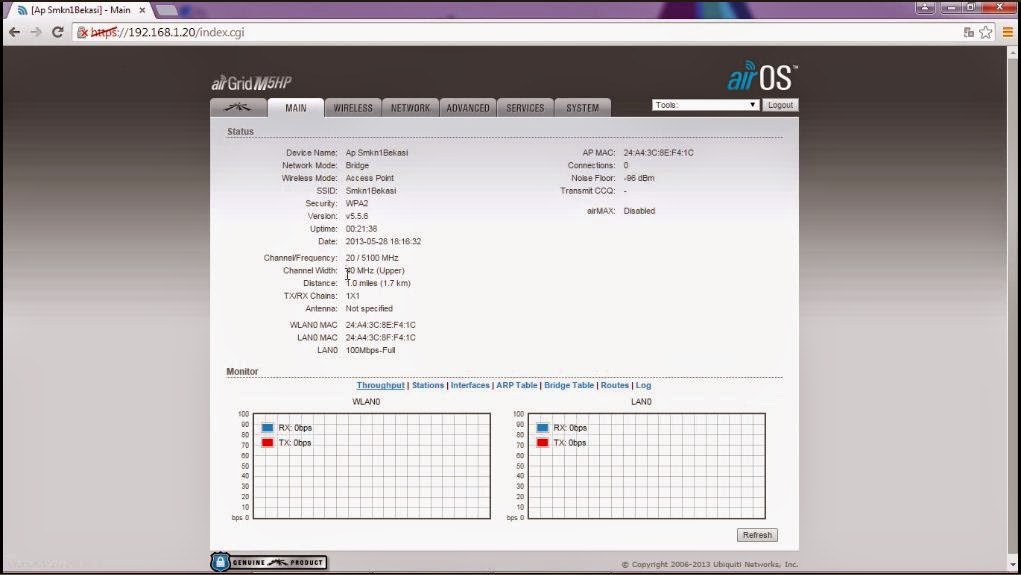The image size is (1021, 575).
Task: Click the new tab button
Action: click(167, 10)
